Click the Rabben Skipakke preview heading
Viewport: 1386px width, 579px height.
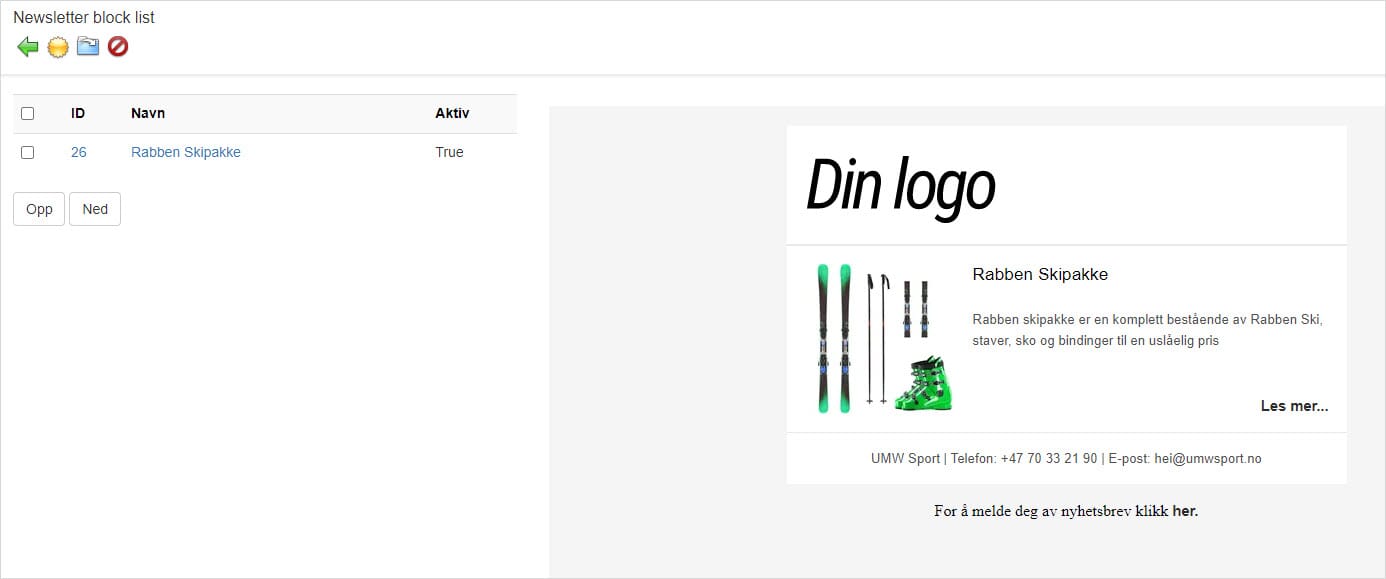(x=1040, y=275)
